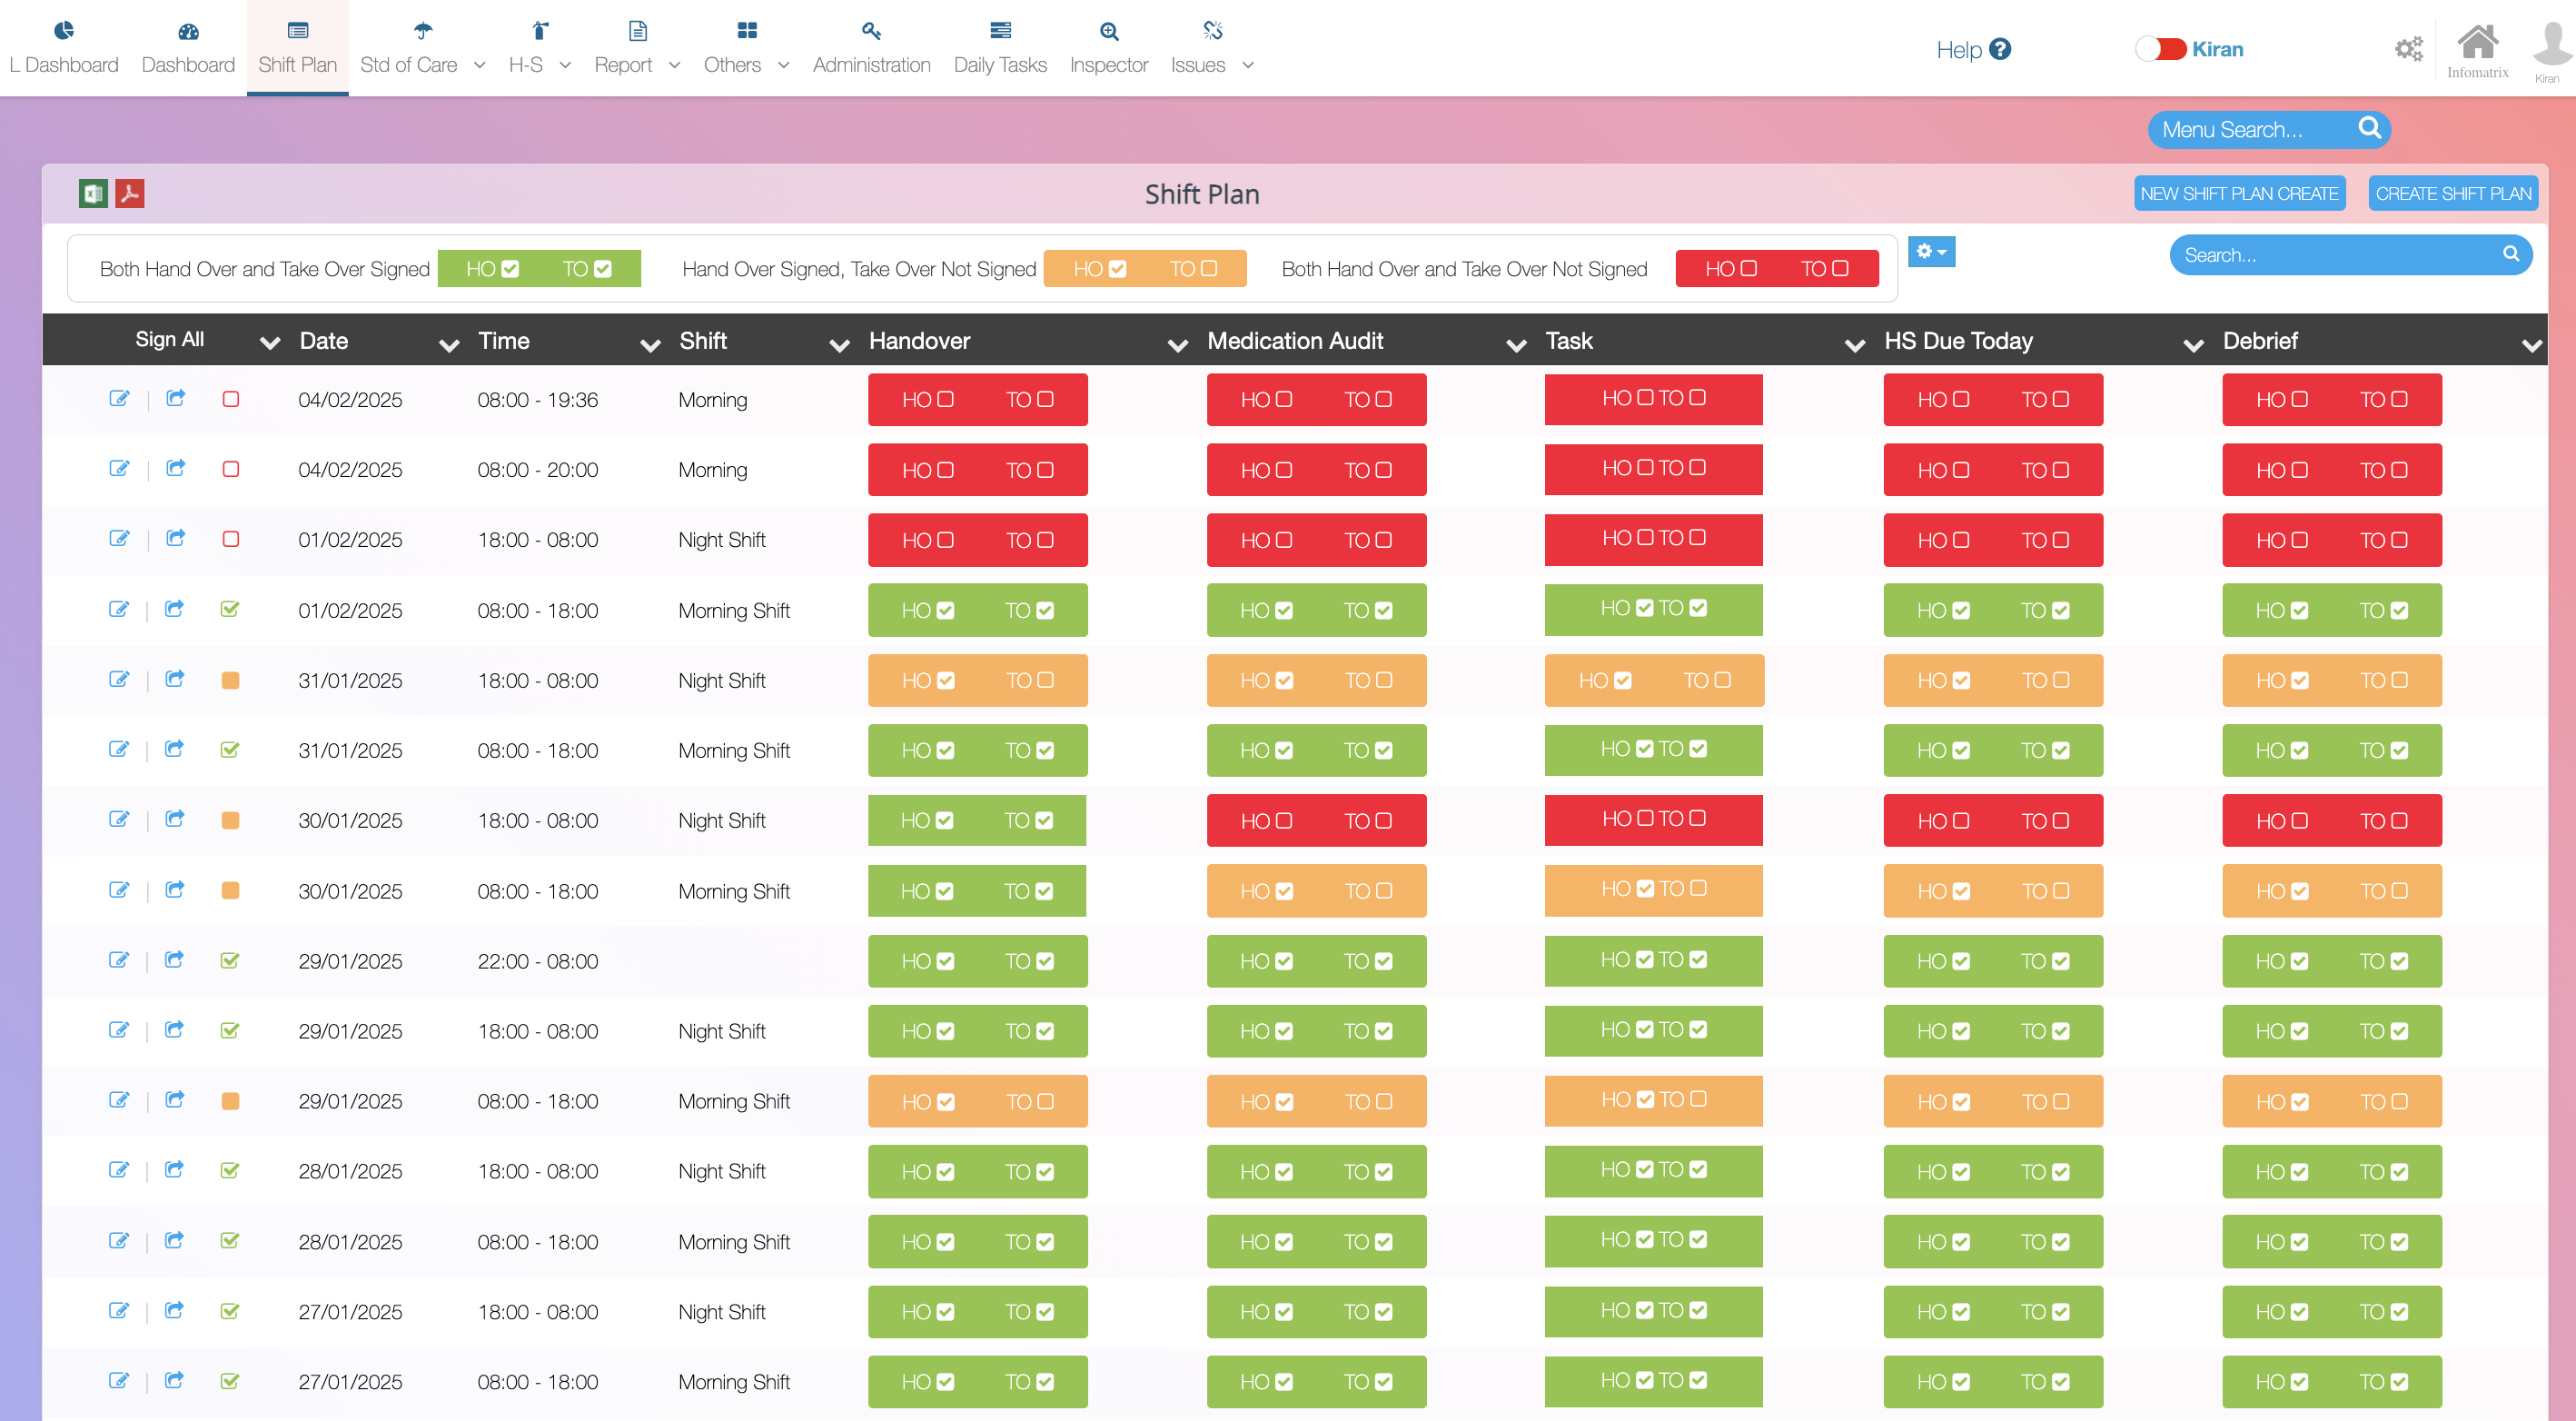Image resolution: width=2576 pixels, height=1421 pixels.
Task: Tick sign checkbox for 04/02/2025 08:00 - 20:00
Action: tap(231, 469)
